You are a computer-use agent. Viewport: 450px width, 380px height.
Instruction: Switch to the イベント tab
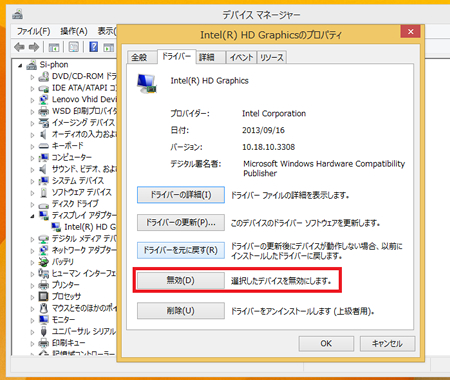pos(241,57)
